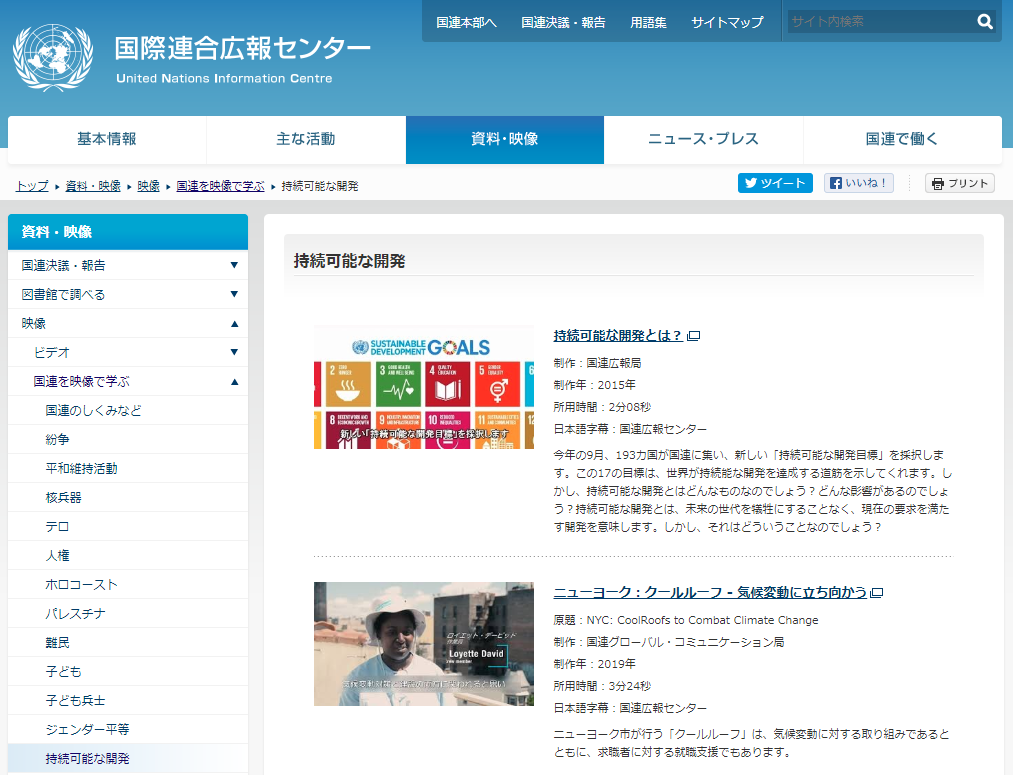Image resolution: width=1013 pixels, height=775 pixels.
Task: Open the ニュース・プレス main tab
Action: 704,140
